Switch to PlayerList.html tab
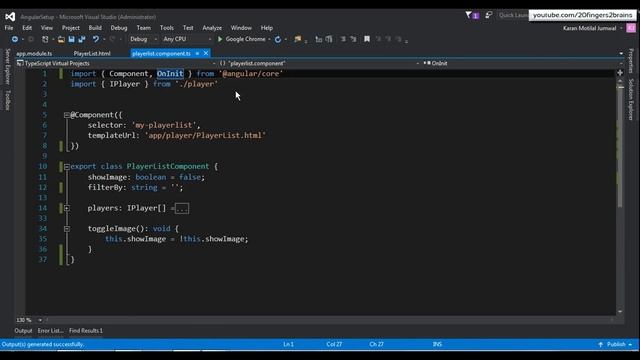640x360 pixels. [x=92, y=53]
